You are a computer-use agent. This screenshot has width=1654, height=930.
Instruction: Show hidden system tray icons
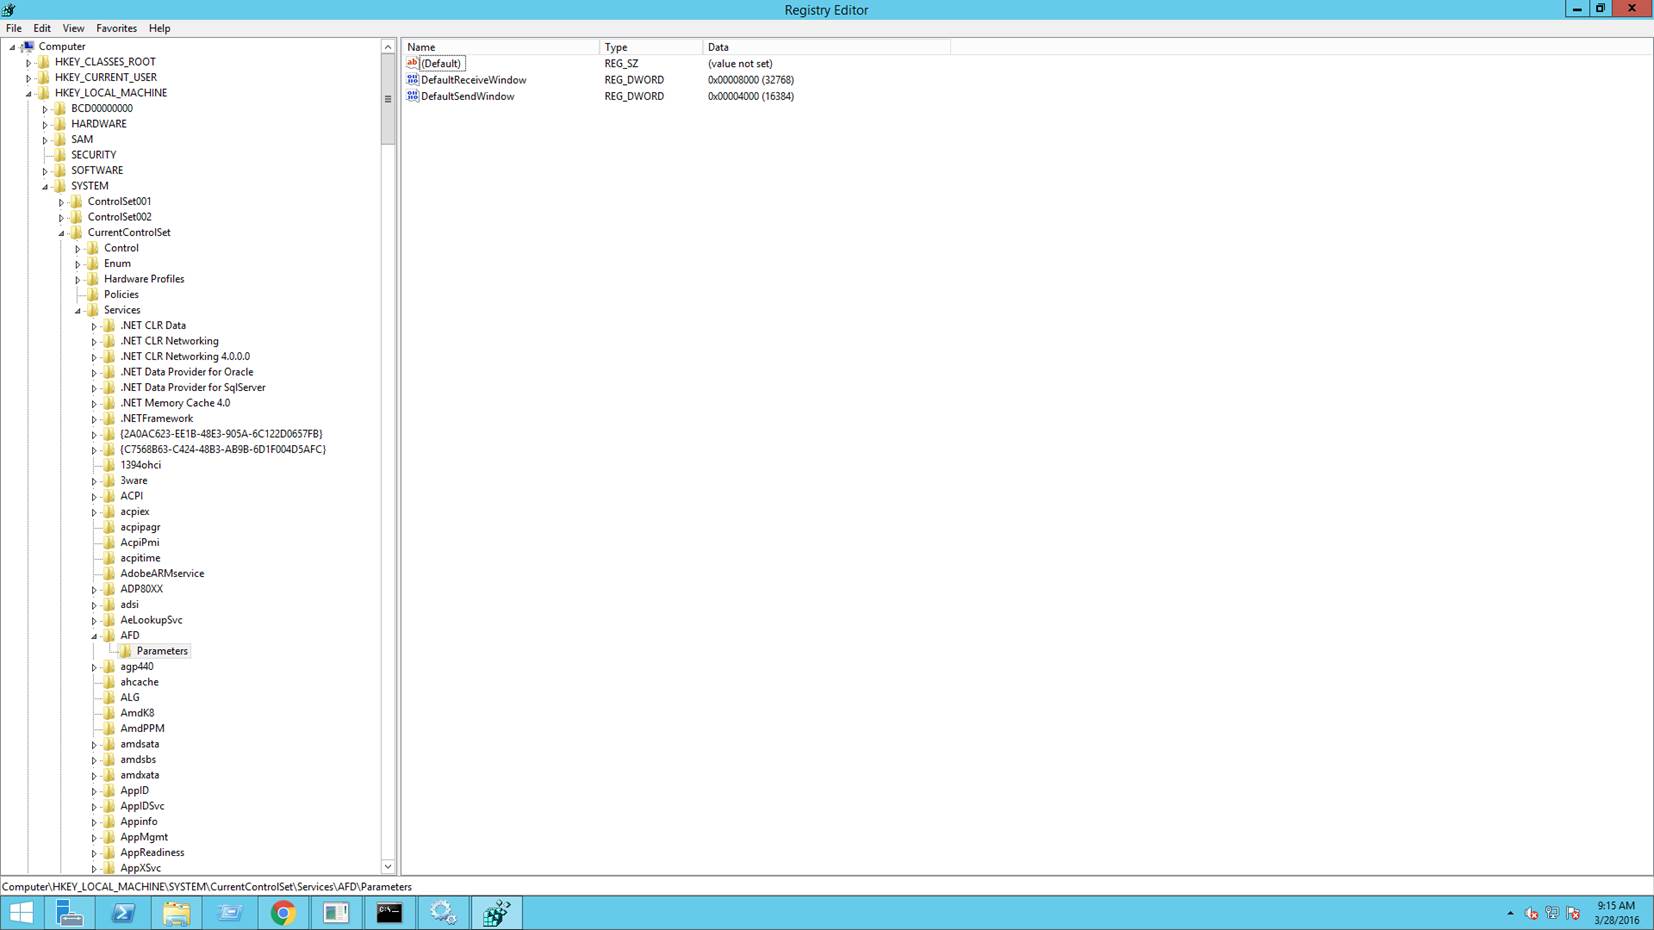(x=1510, y=913)
